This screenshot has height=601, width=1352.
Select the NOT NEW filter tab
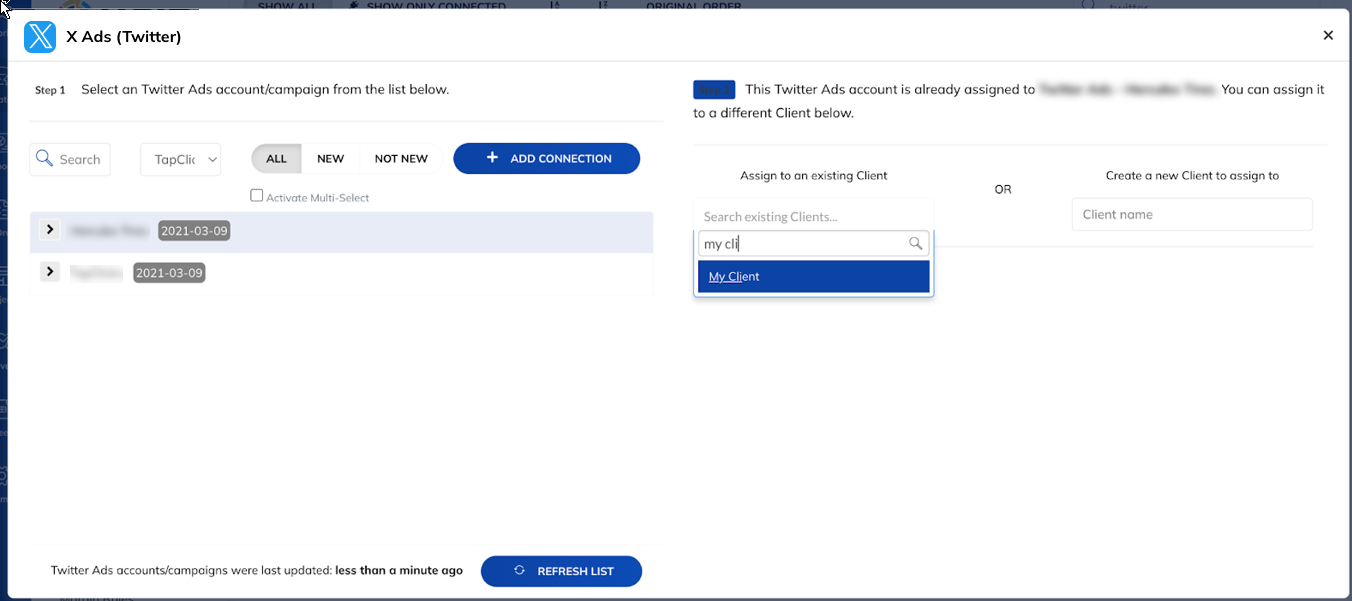401,159
